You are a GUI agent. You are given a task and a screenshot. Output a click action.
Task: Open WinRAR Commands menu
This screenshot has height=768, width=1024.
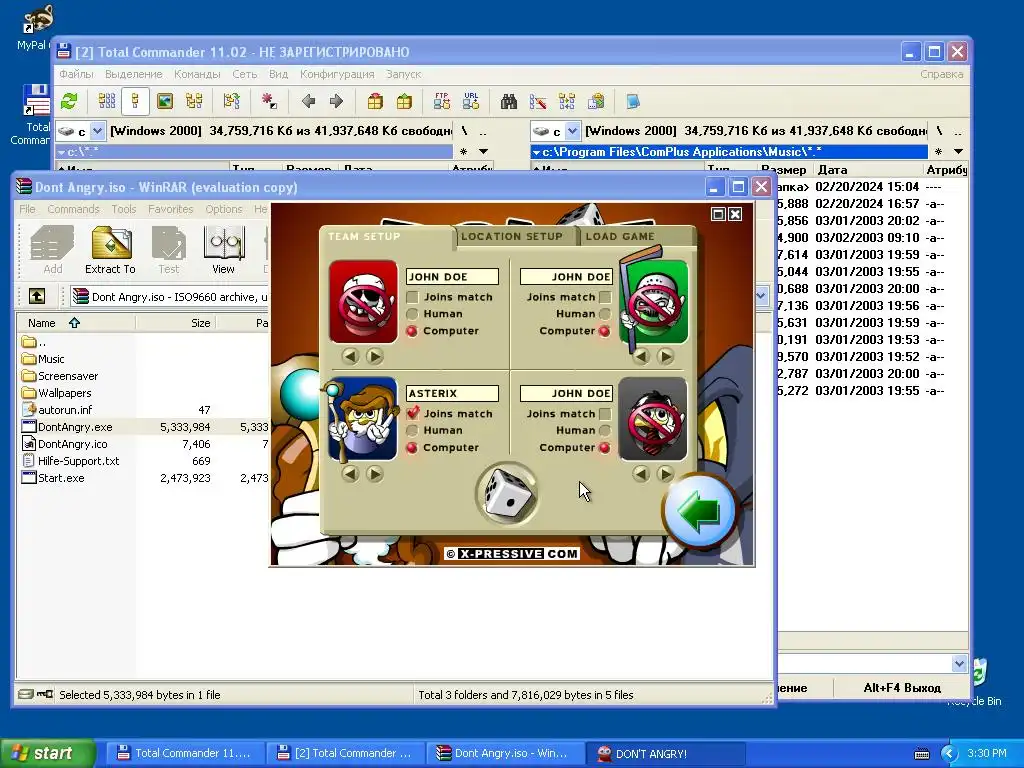point(73,209)
